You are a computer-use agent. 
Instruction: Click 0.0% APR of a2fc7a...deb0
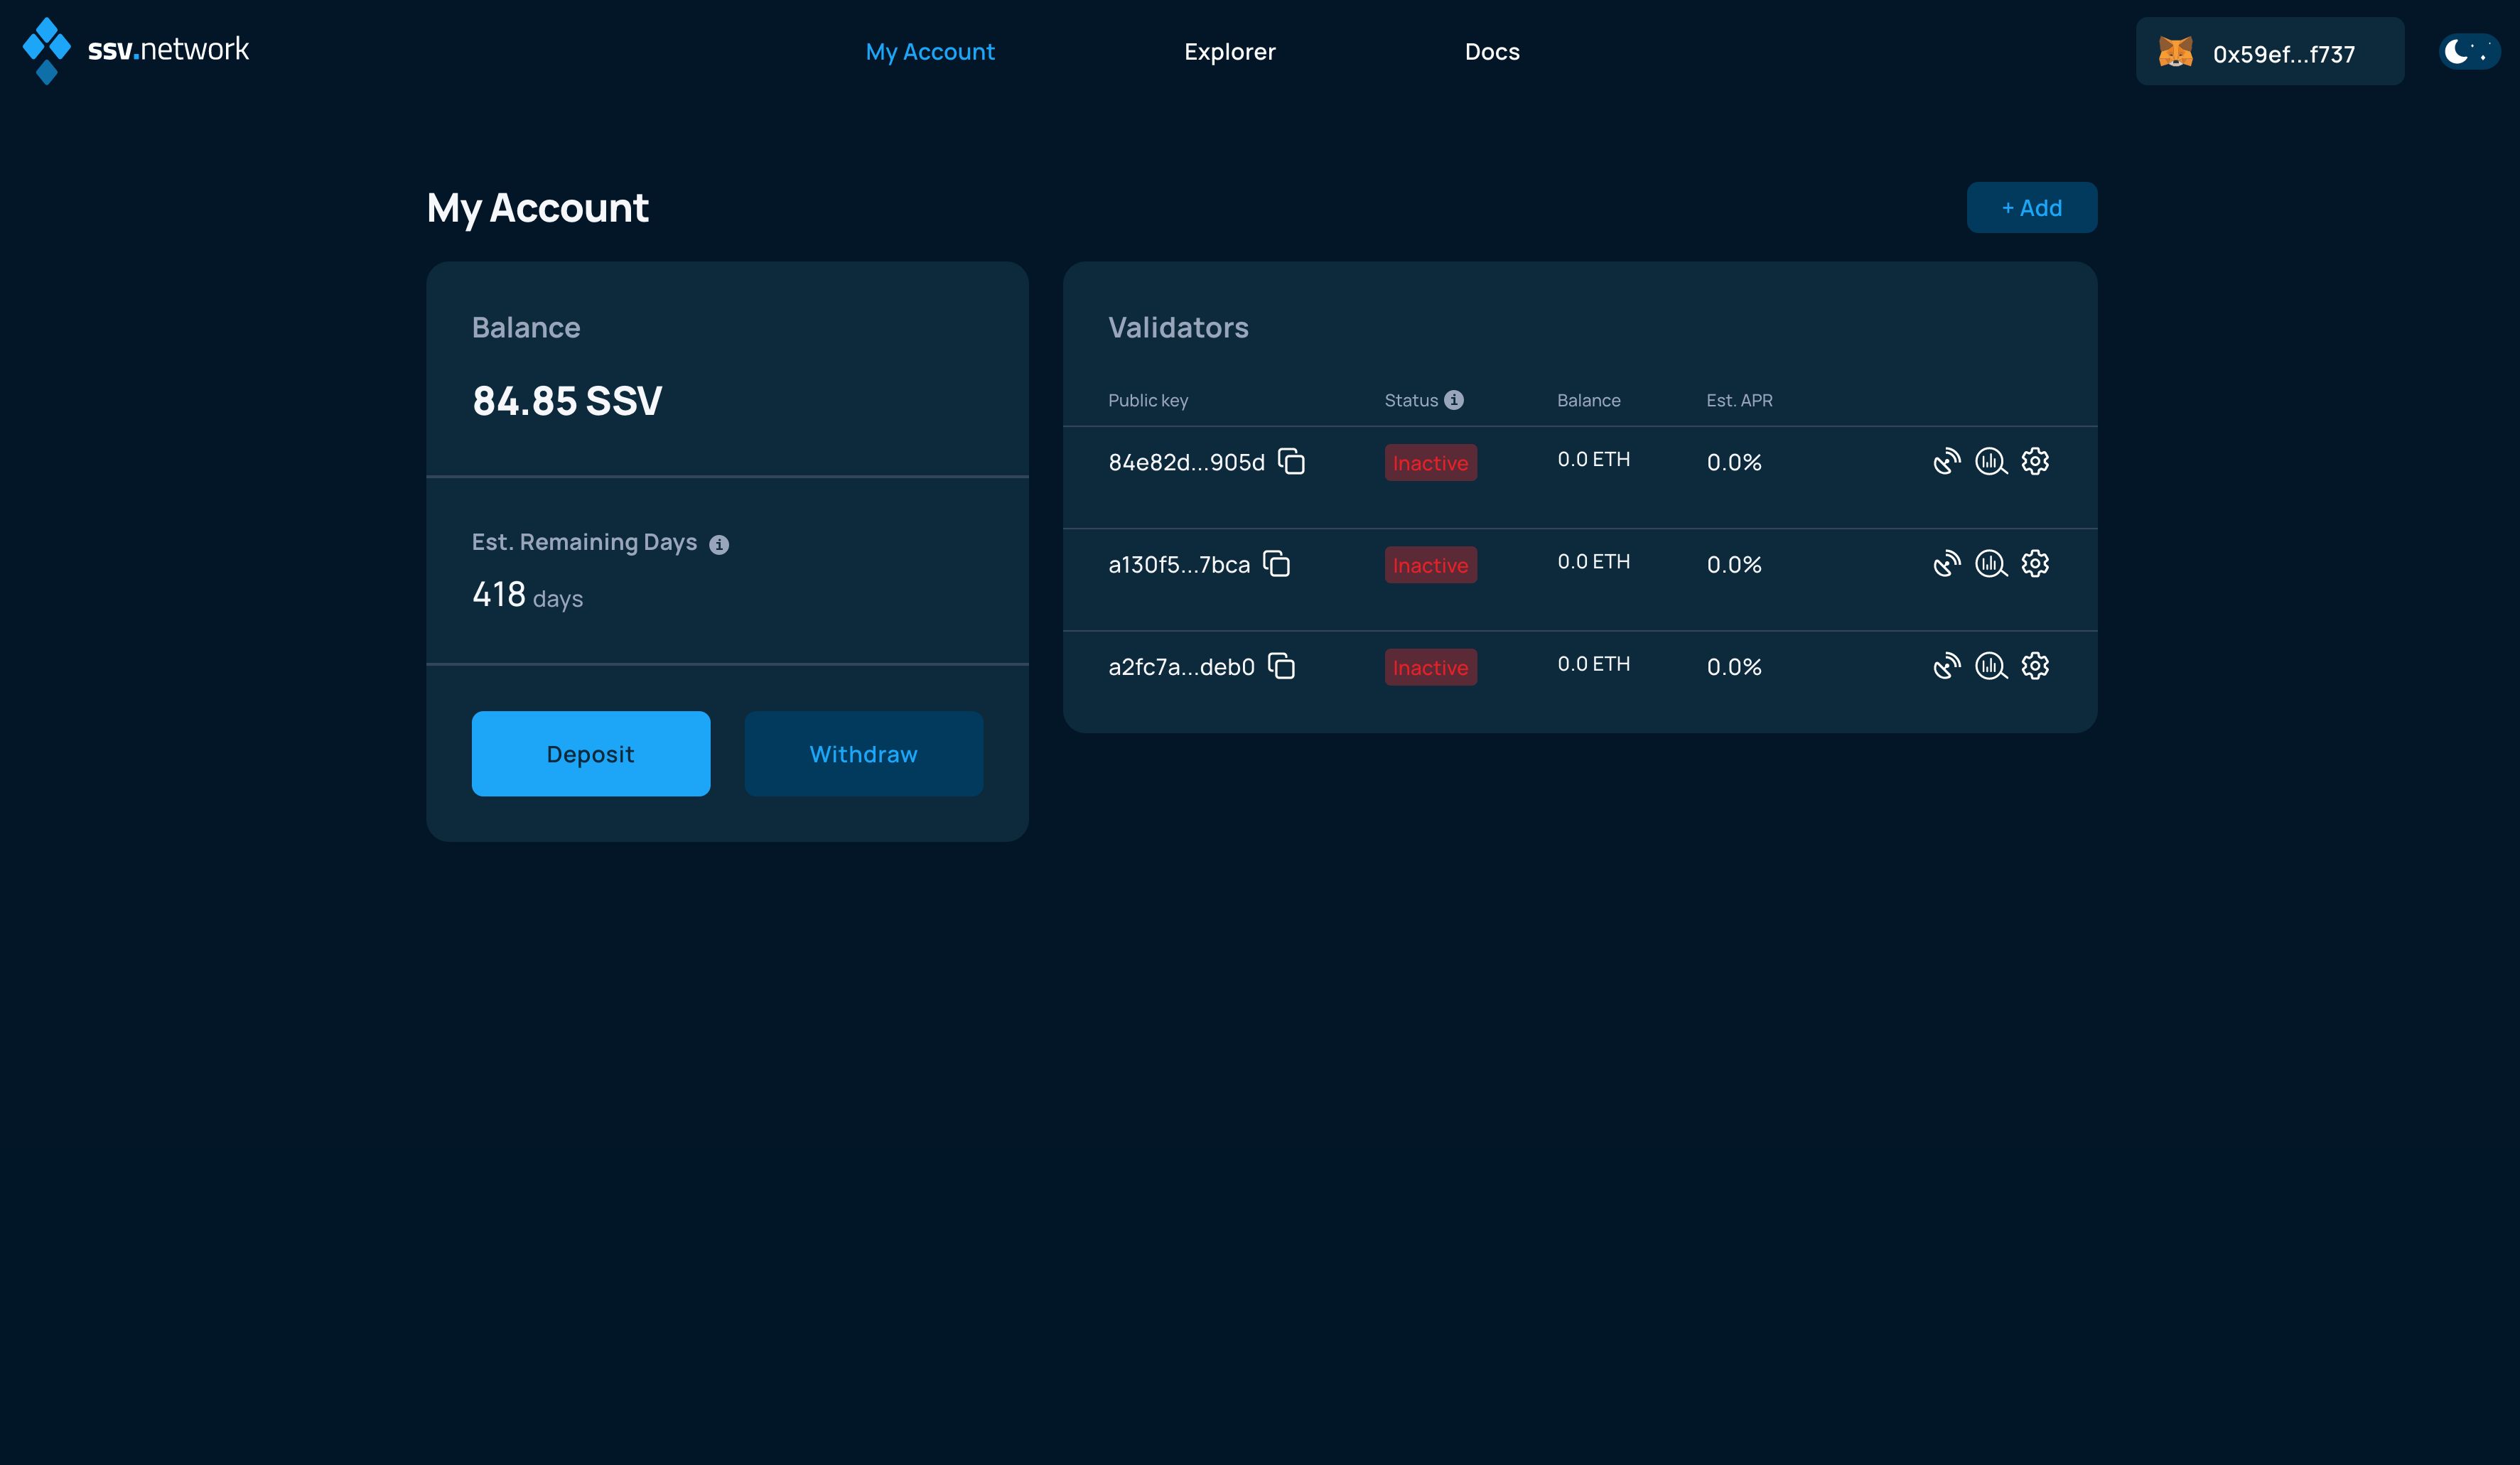[1734, 667]
